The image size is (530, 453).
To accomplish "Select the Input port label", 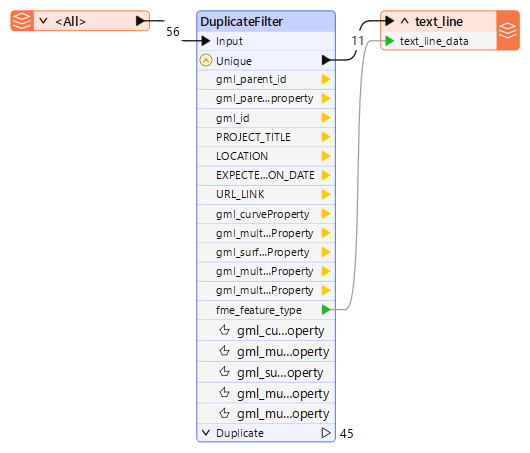I will (x=229, y=41).
